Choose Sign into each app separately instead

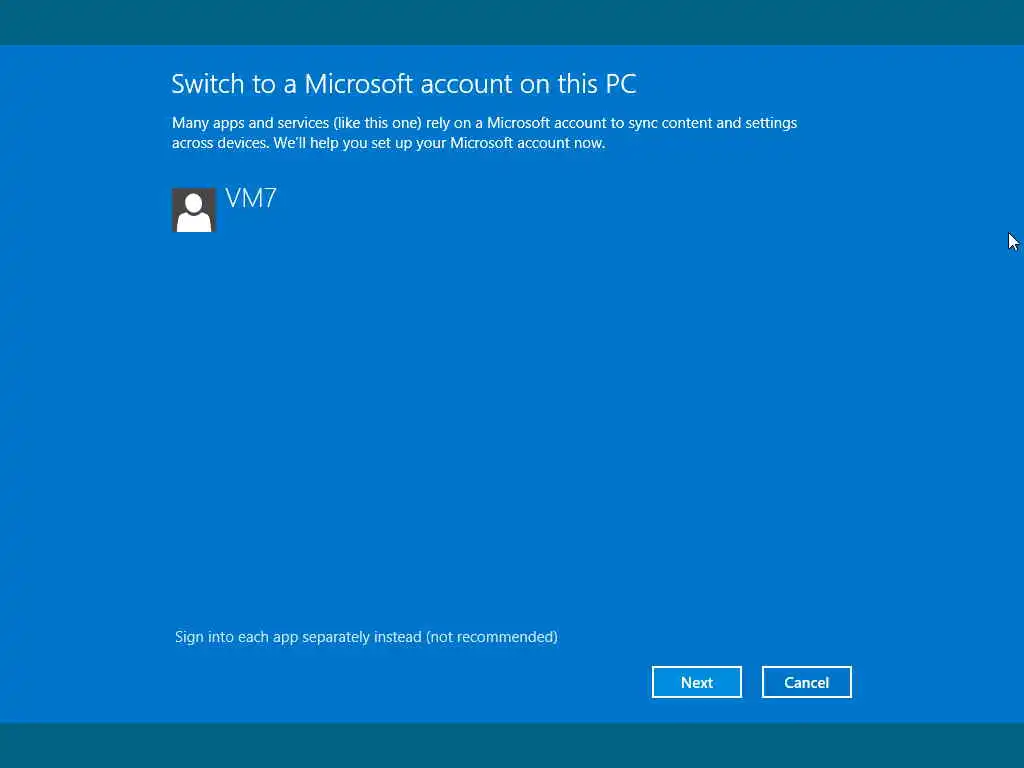(366, 637)
